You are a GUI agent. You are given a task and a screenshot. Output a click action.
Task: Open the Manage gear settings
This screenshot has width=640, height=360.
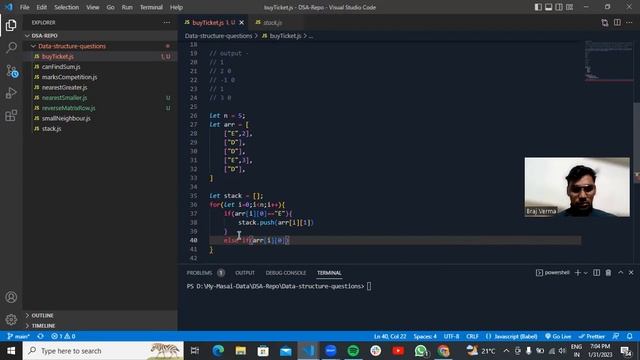(x=11, y=319)
